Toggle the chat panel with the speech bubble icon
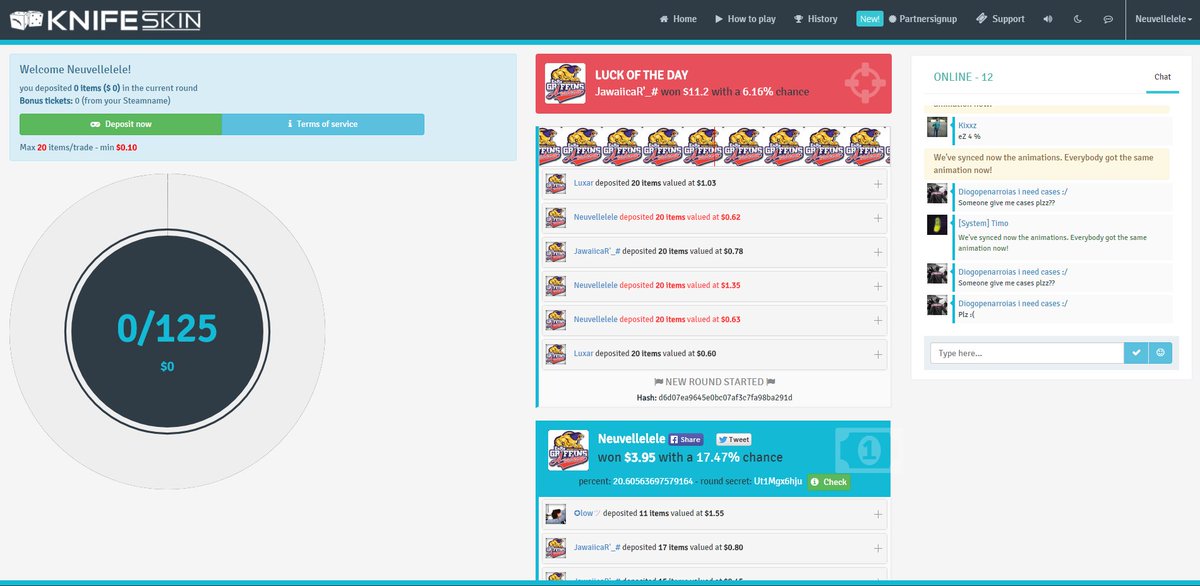 click(x=1108, y=19)
